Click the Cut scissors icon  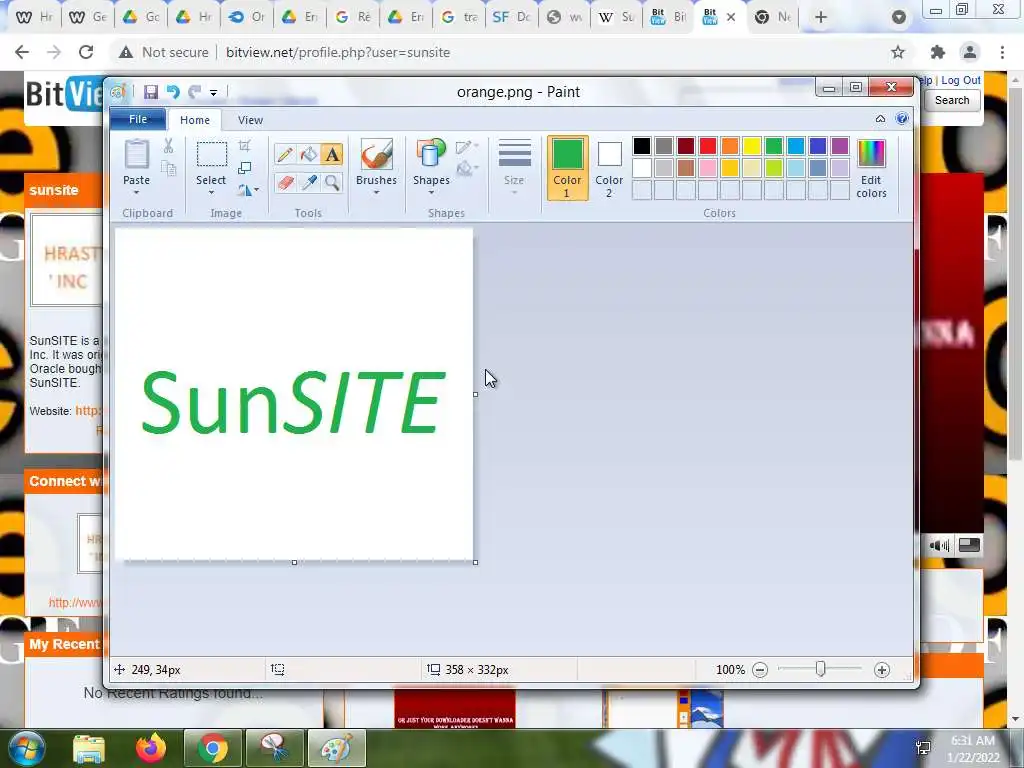coord(168,146)
